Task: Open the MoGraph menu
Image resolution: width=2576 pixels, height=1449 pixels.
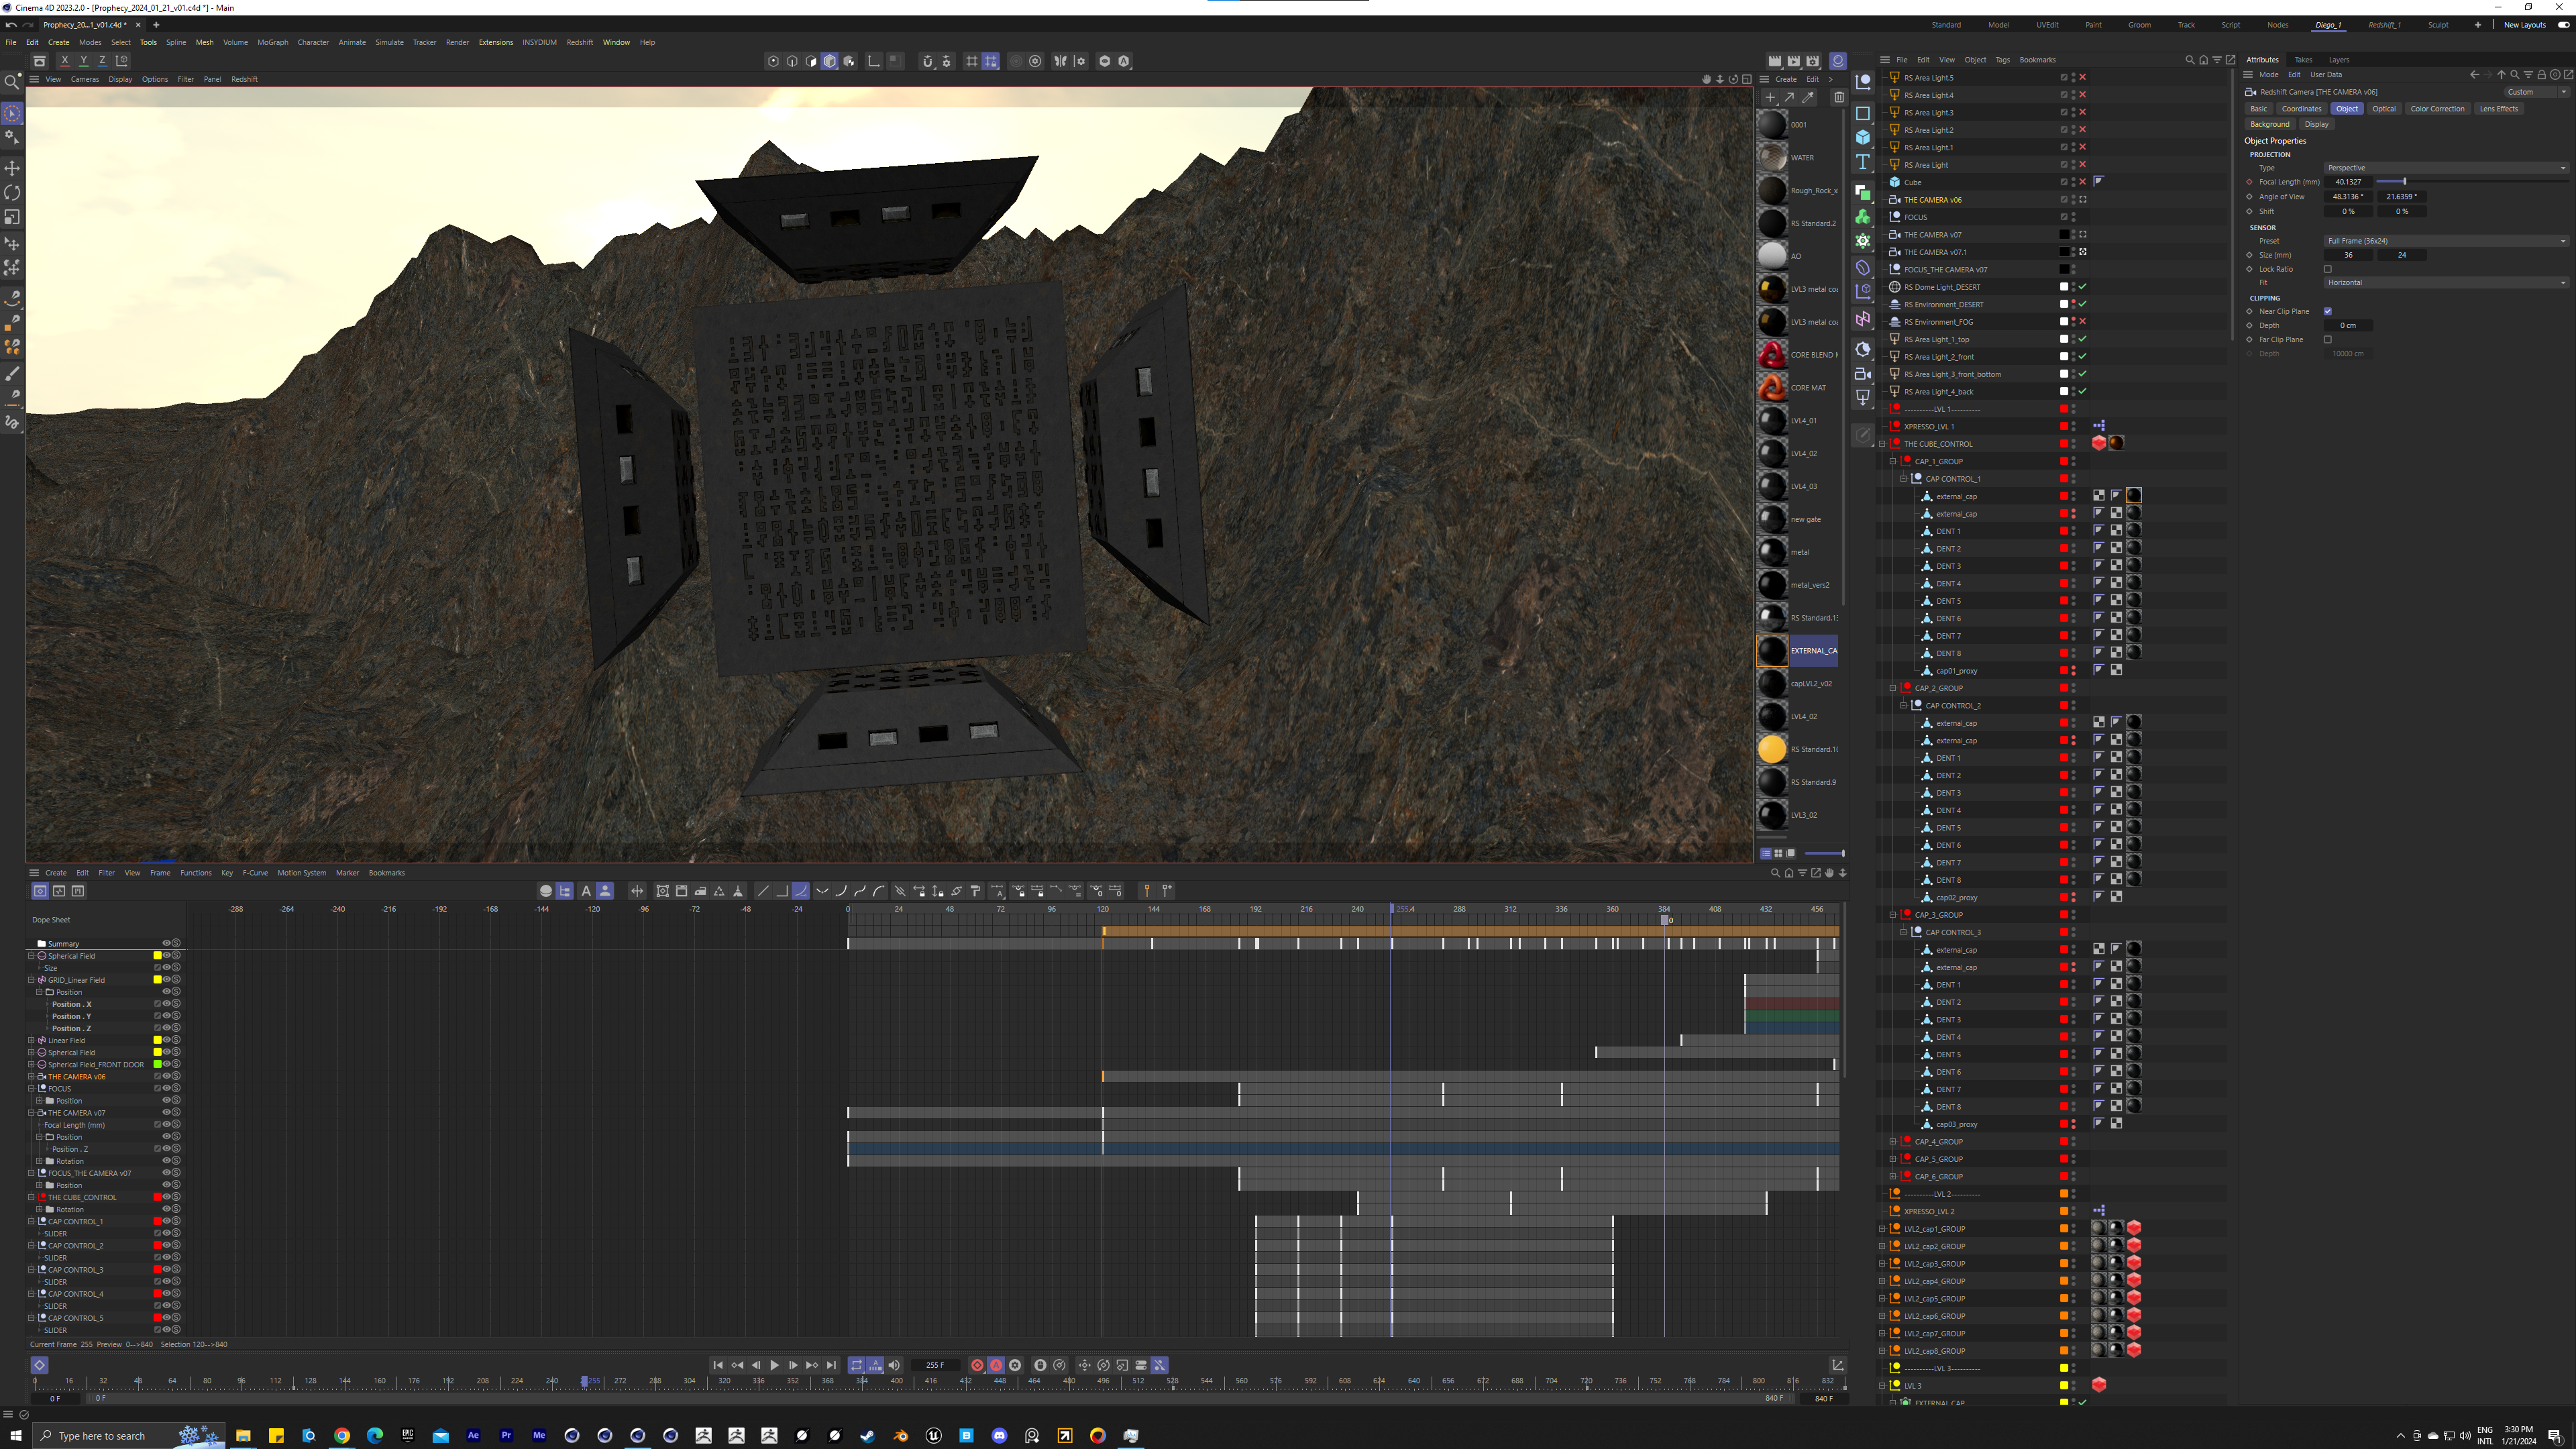Action: (x=272, y=42)
